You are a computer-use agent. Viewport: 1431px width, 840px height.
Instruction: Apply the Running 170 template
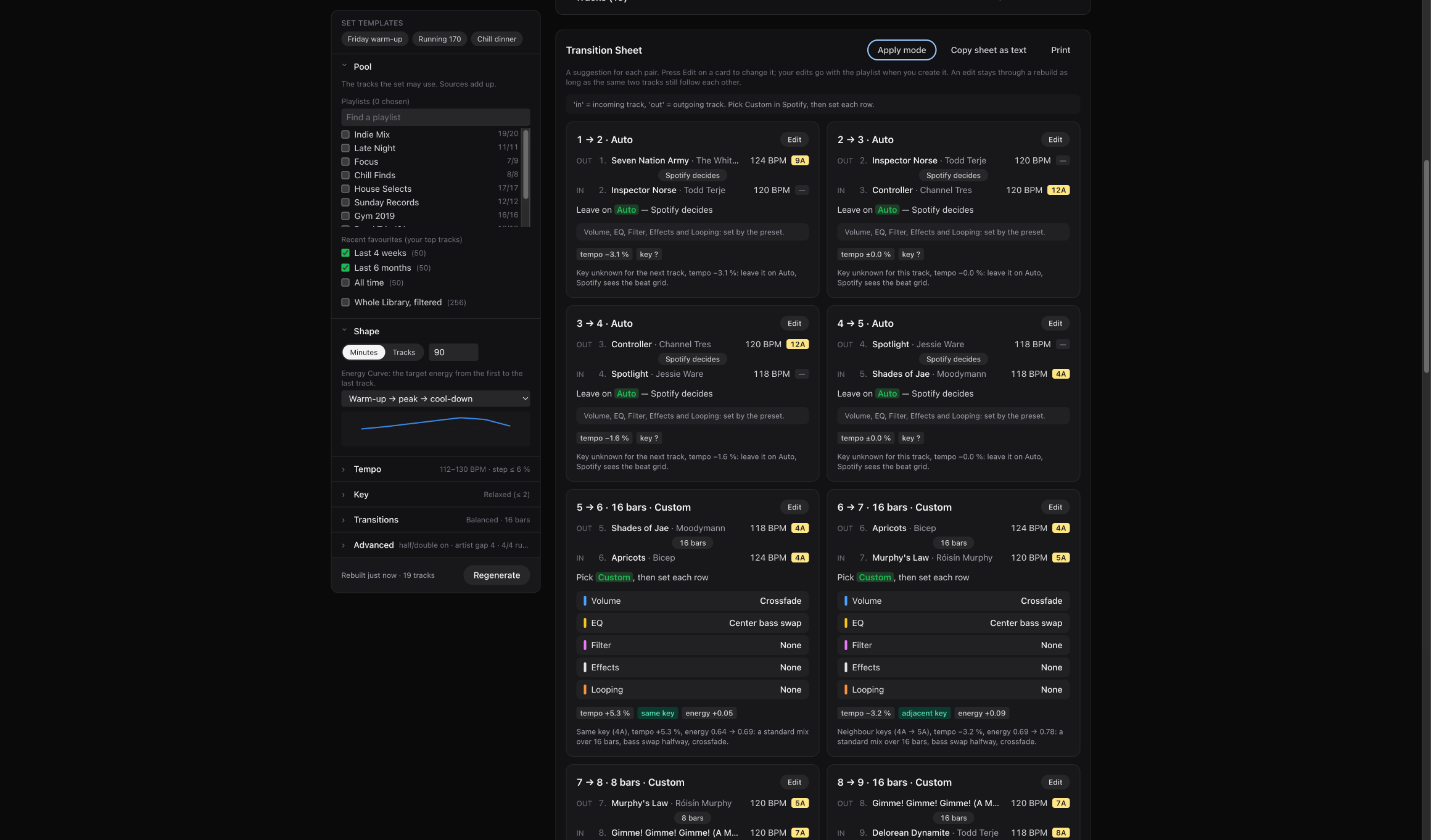(x=440, y=39)
